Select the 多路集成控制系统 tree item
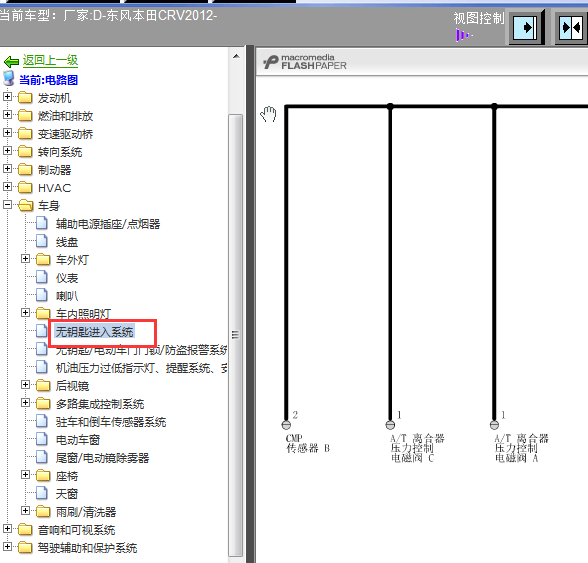 point(100,404)
